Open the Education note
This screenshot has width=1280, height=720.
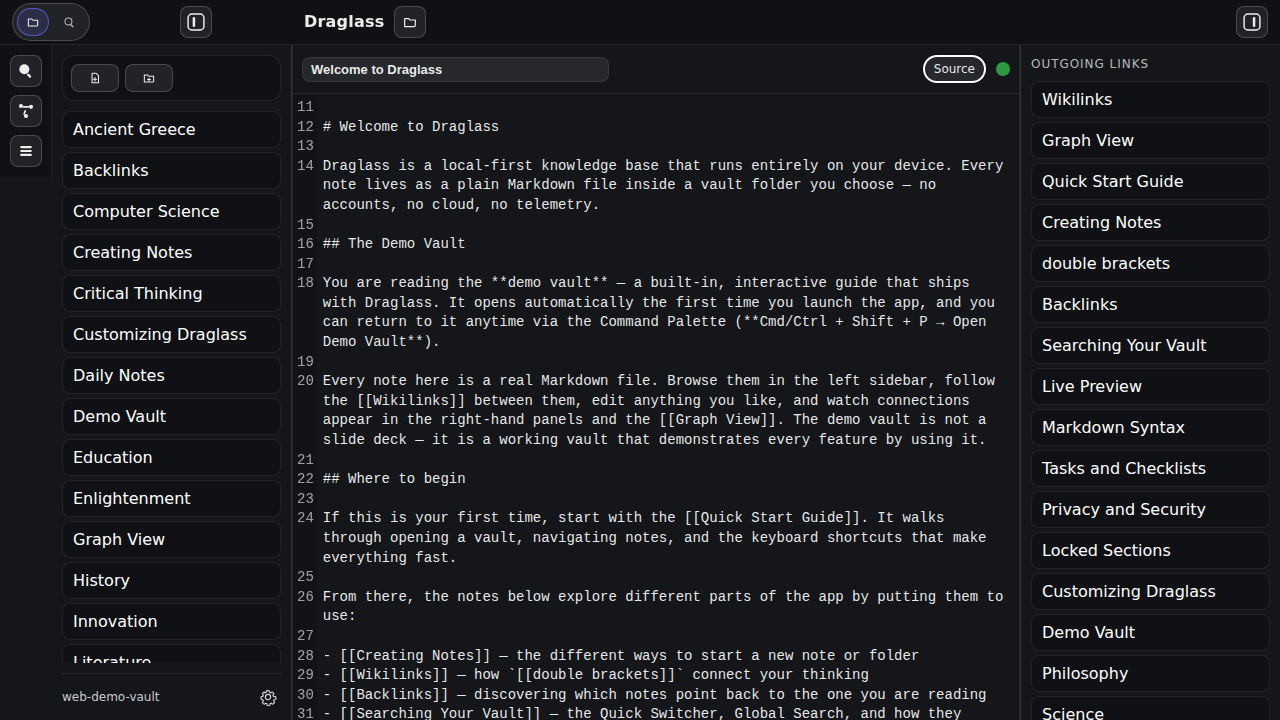point(171,457)
